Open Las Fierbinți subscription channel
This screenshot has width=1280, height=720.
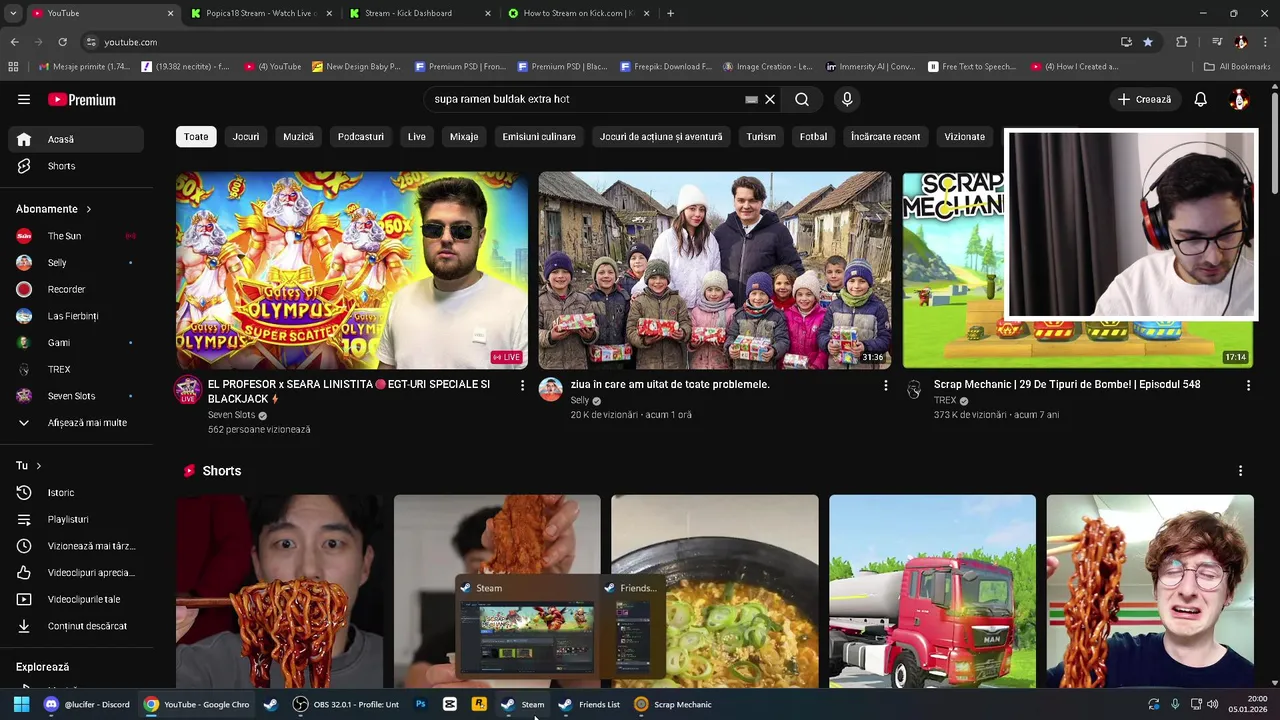click(x=76, y=316)
